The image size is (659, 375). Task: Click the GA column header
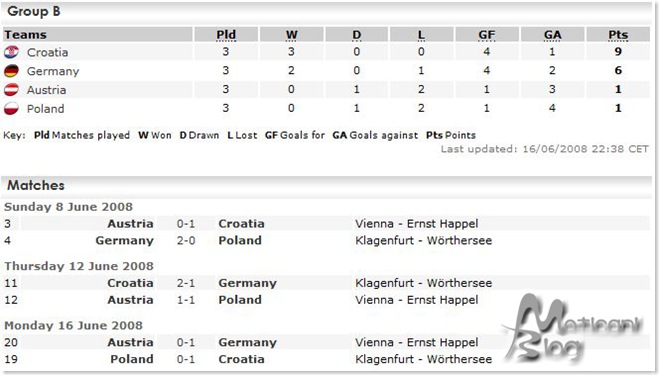pyautogui.click(x=552, y=35)
